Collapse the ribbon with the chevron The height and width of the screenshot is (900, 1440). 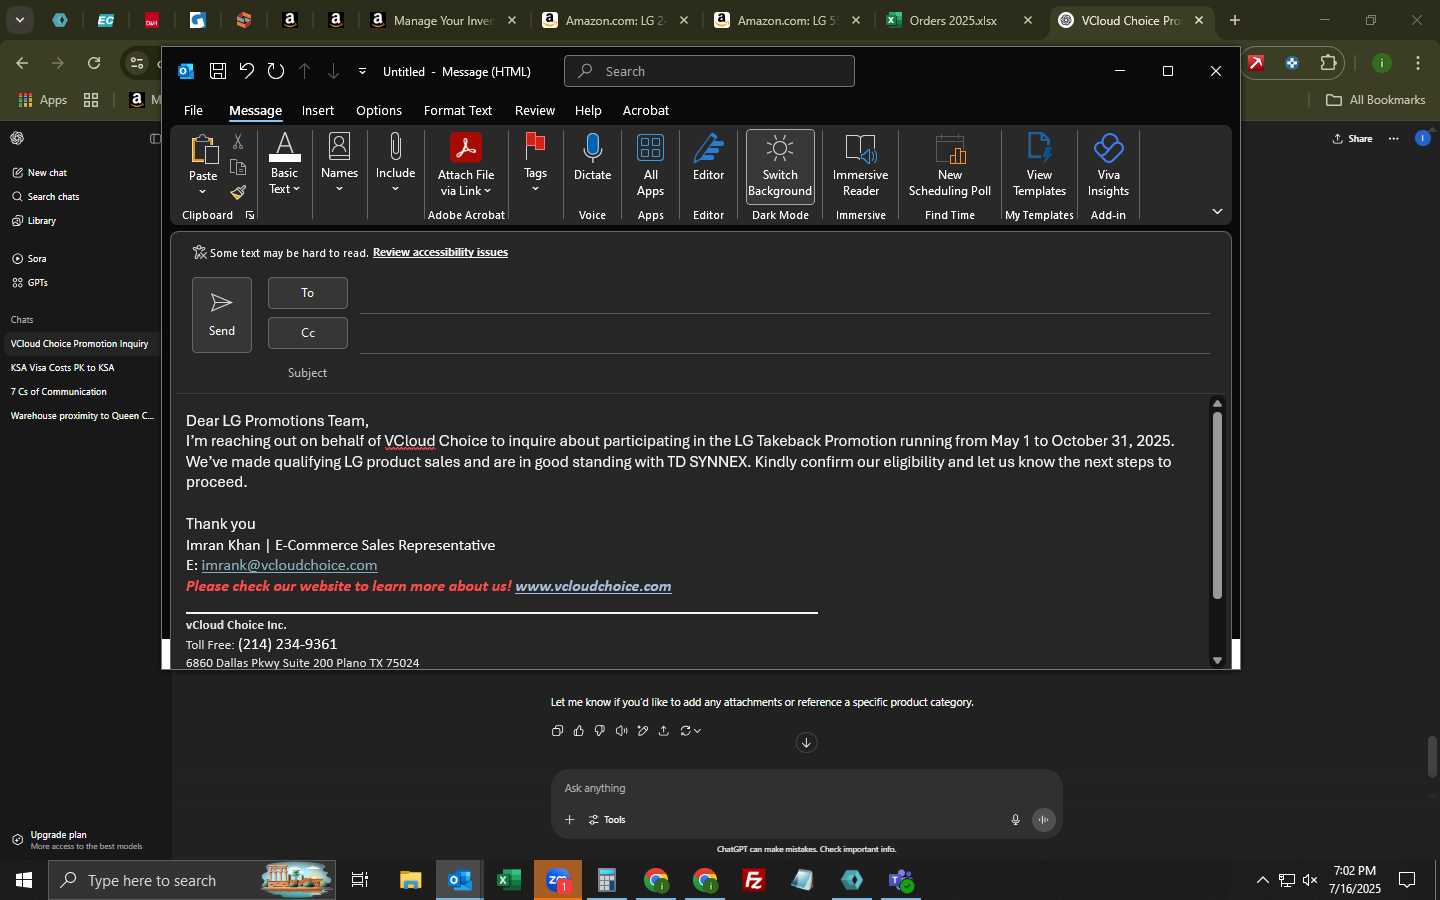point(1217,211)
